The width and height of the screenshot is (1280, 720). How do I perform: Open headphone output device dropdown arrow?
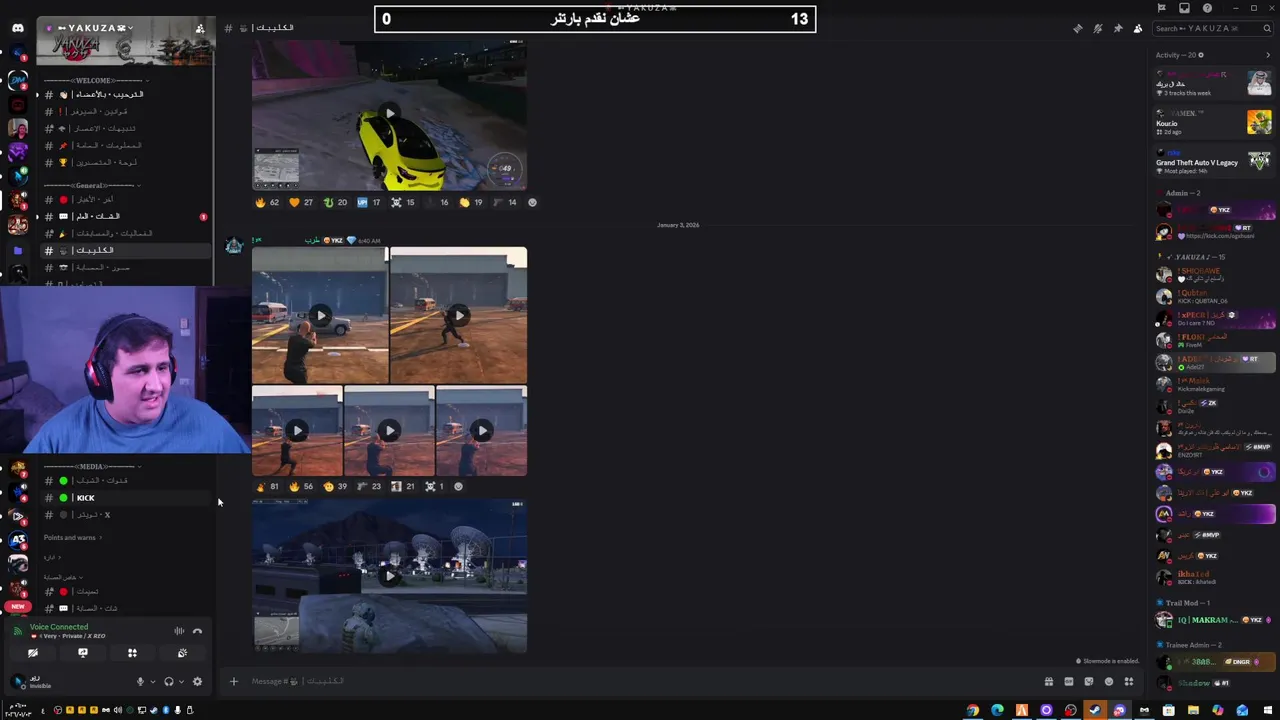pyautogui.click(x=181, y=682)
